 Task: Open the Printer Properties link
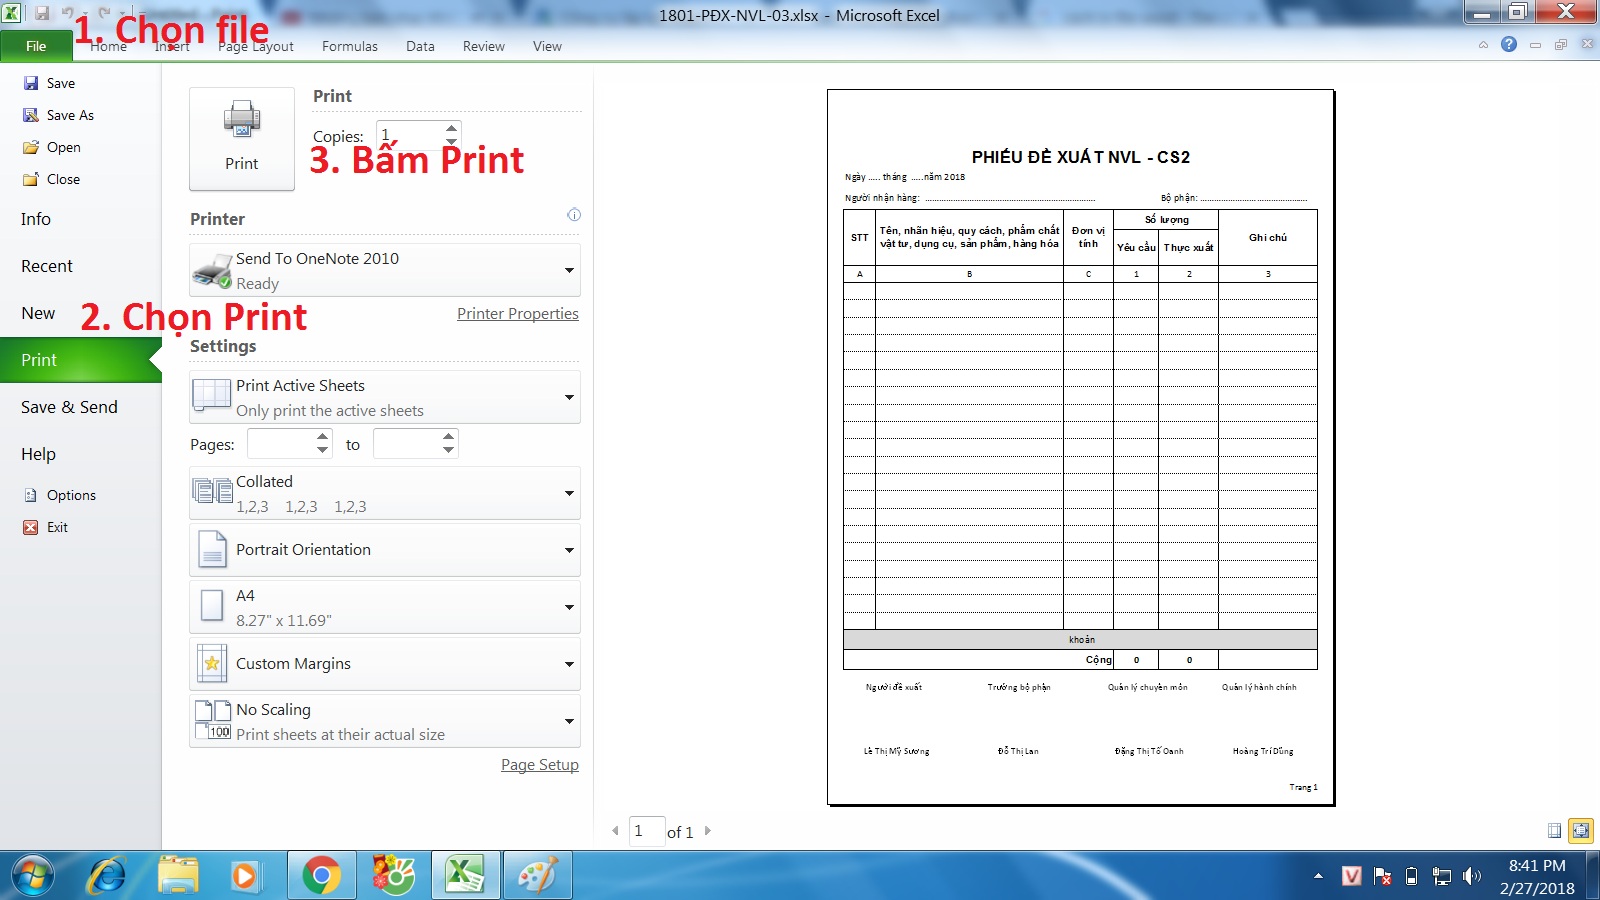pyautogui.click(x=517, y=314)
